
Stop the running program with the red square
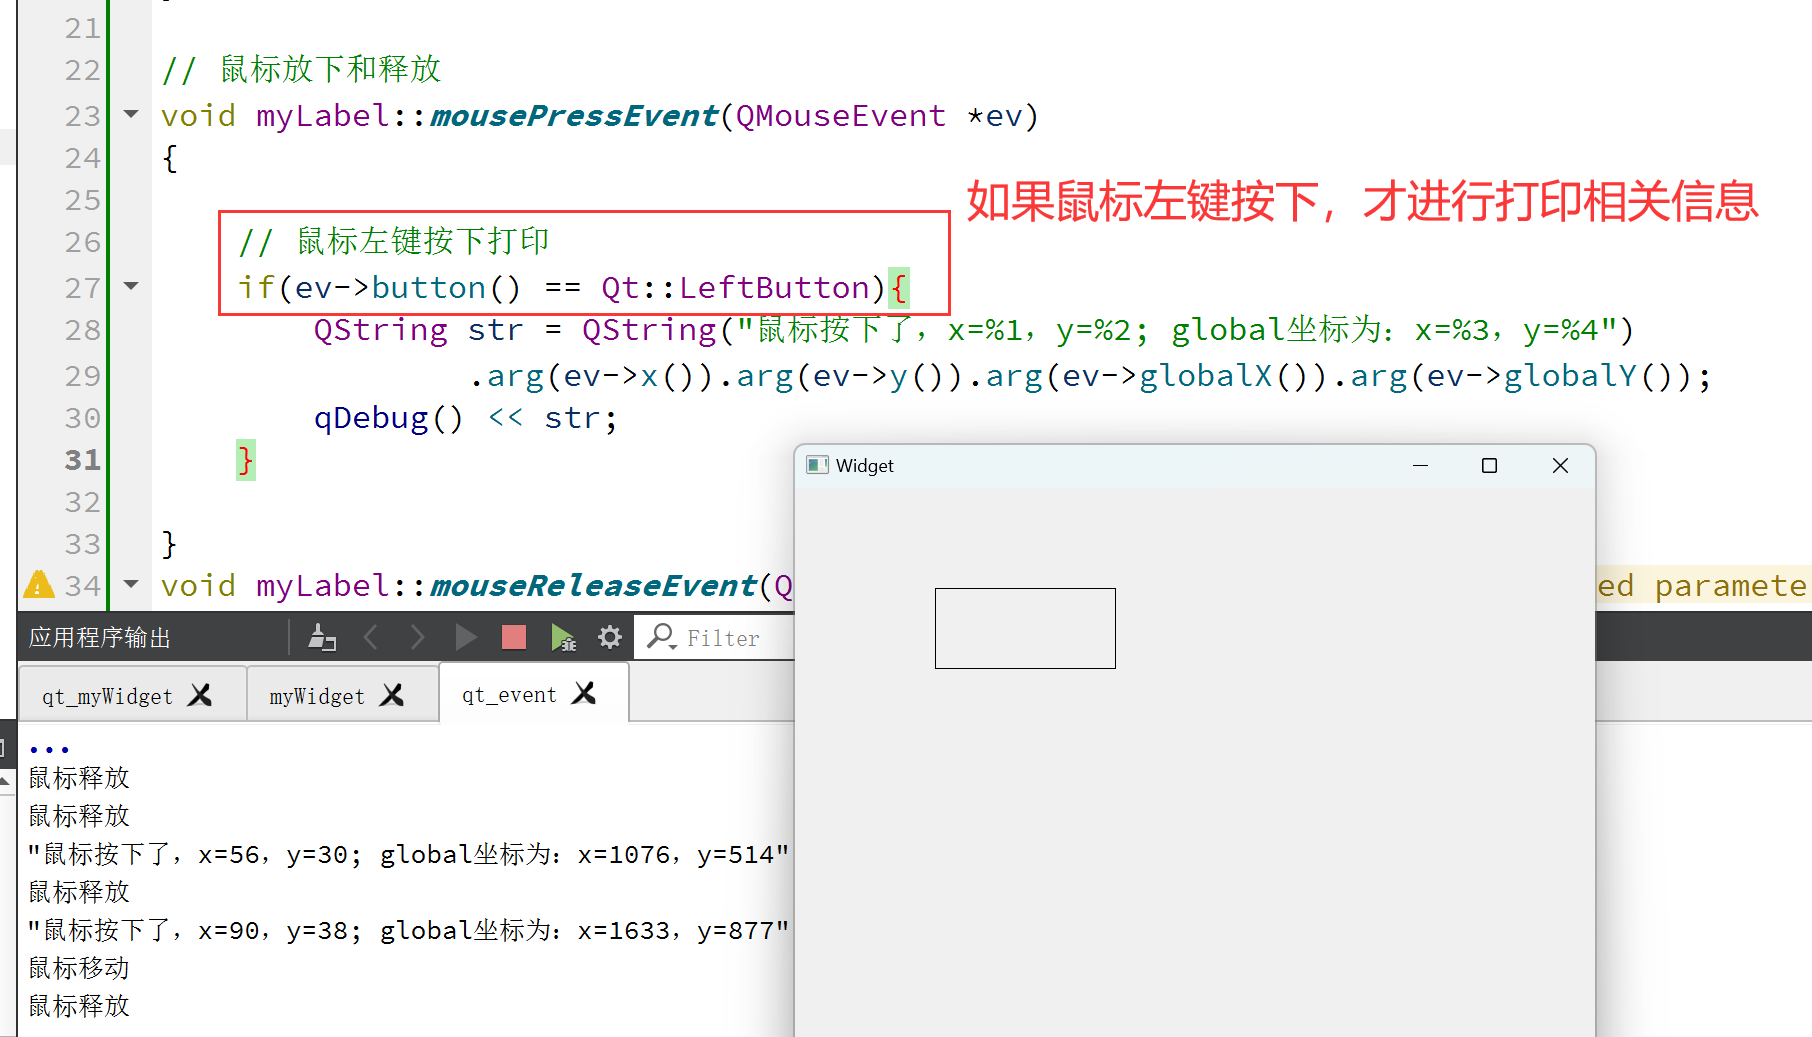click(x=514, y=637)
